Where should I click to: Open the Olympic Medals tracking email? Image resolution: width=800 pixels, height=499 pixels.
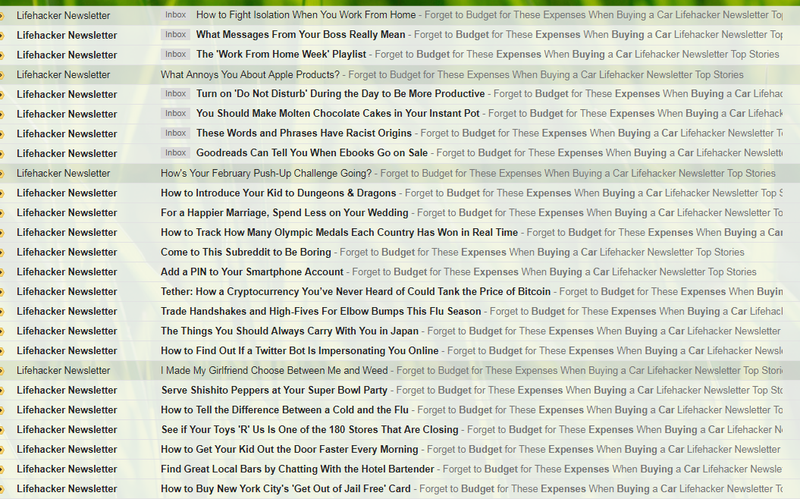point(339,233)
